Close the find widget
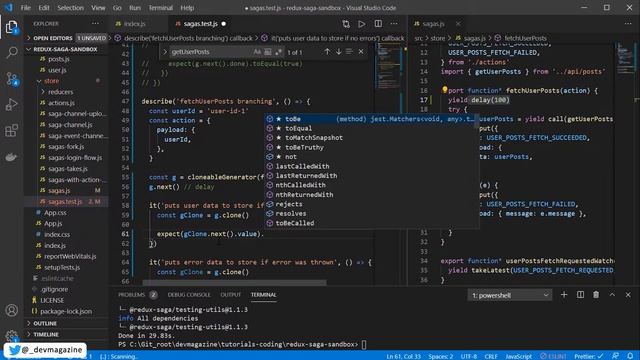The height and width of the screenshot is (360, 640). point(361,52)
